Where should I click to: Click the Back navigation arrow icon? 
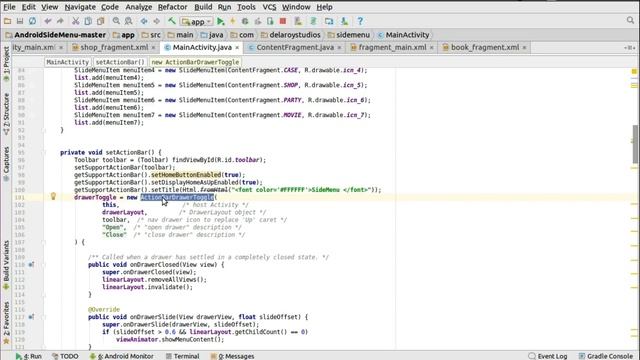coord(144,21)
